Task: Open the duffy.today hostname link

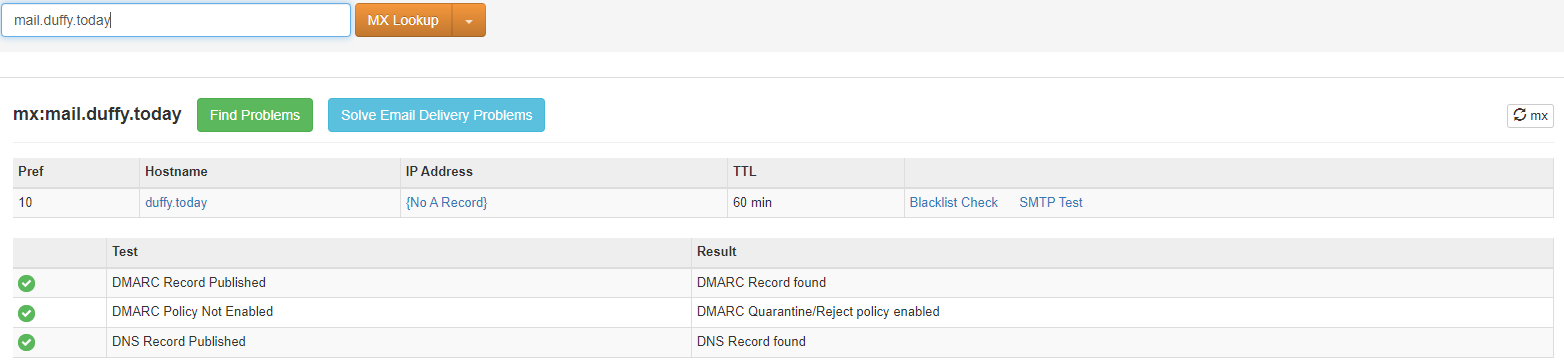Action: point(176,202)
